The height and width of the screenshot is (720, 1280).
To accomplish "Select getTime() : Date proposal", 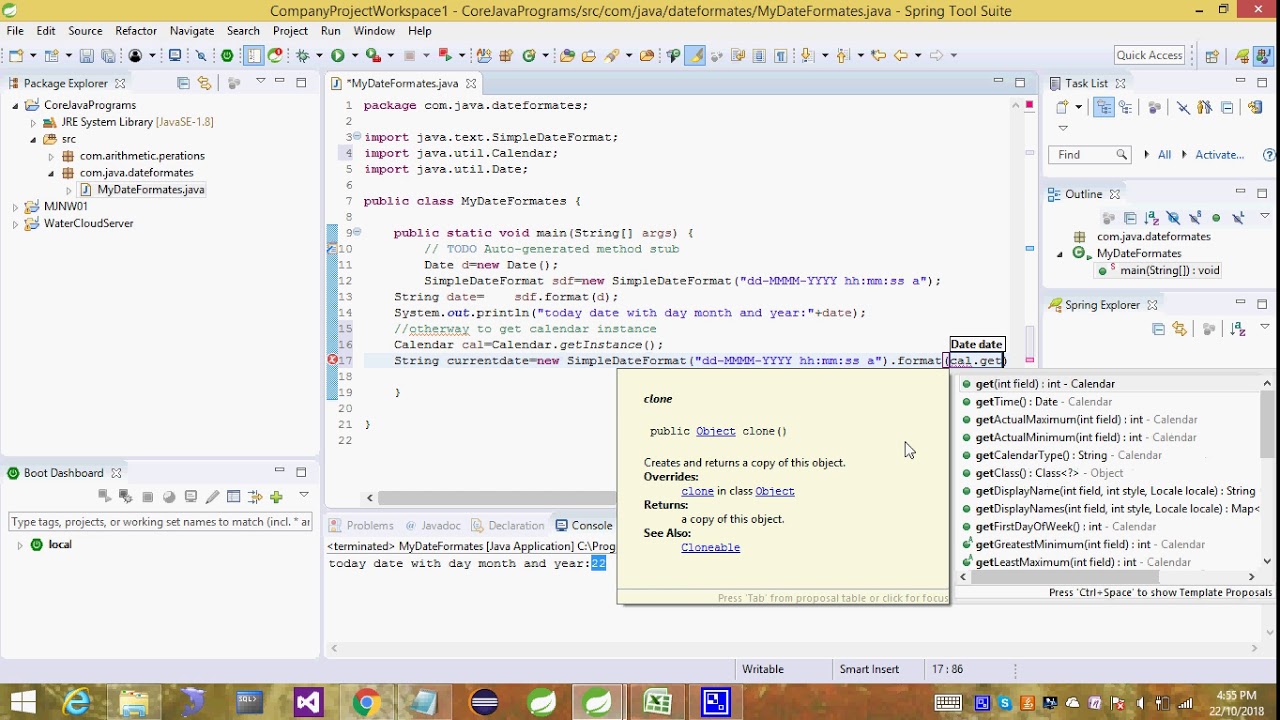I will pyautogui.click(x=1110, y=402).
